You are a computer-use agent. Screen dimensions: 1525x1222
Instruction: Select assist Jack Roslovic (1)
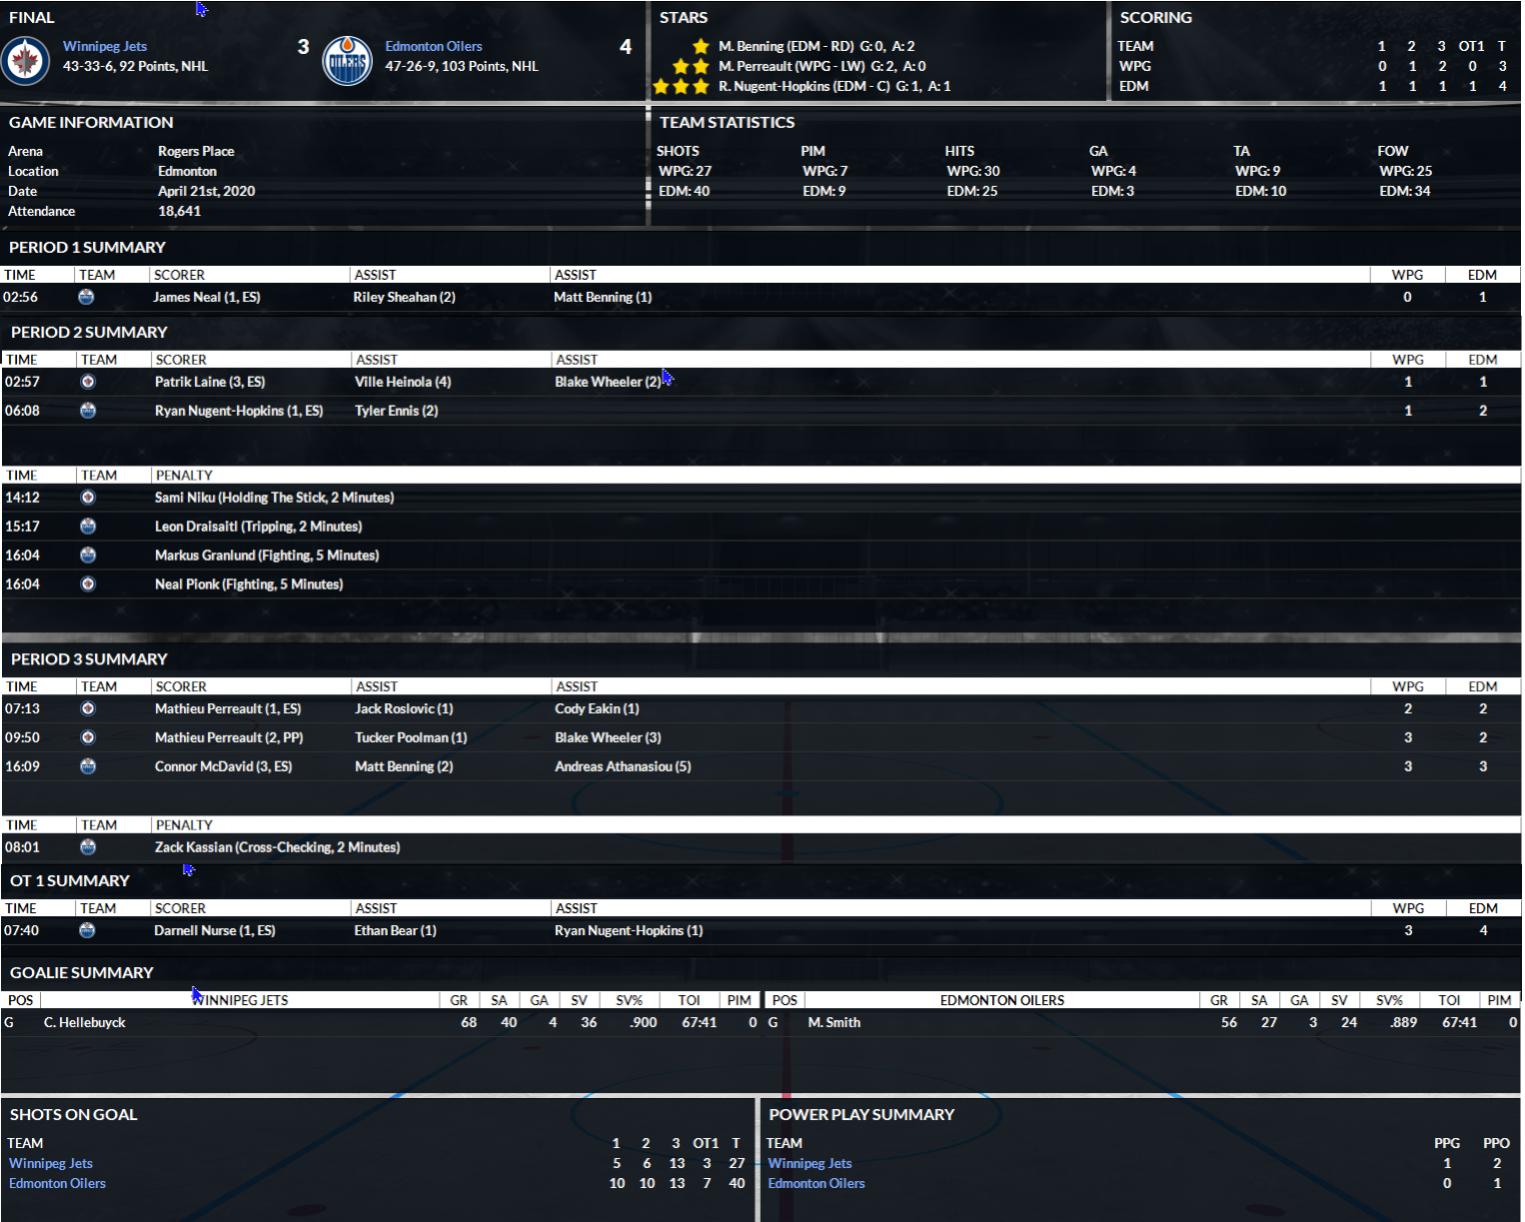click(x=404, y=709)
